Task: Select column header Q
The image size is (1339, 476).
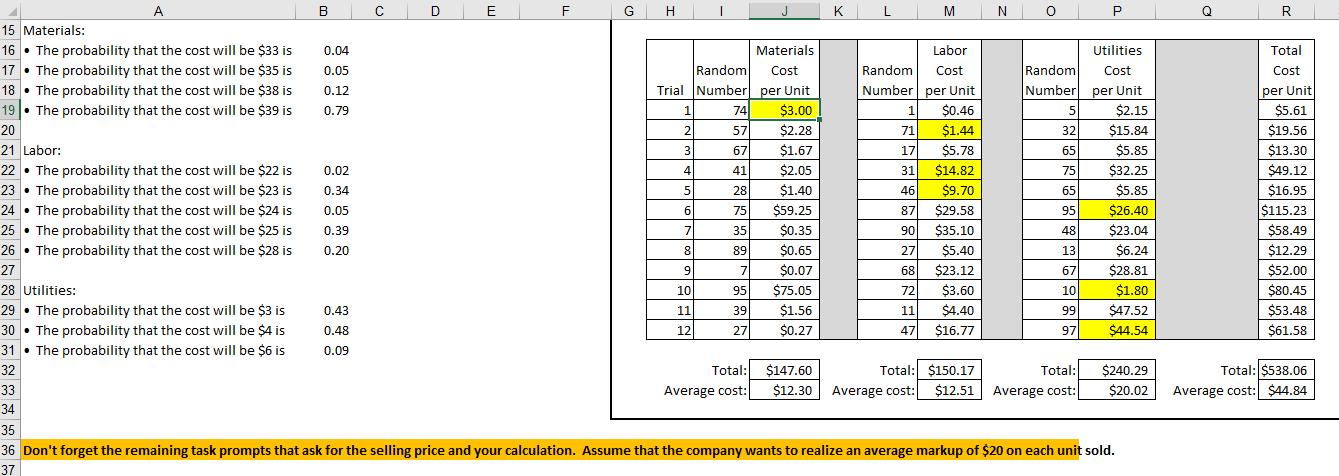Action: coord(1207,11)
